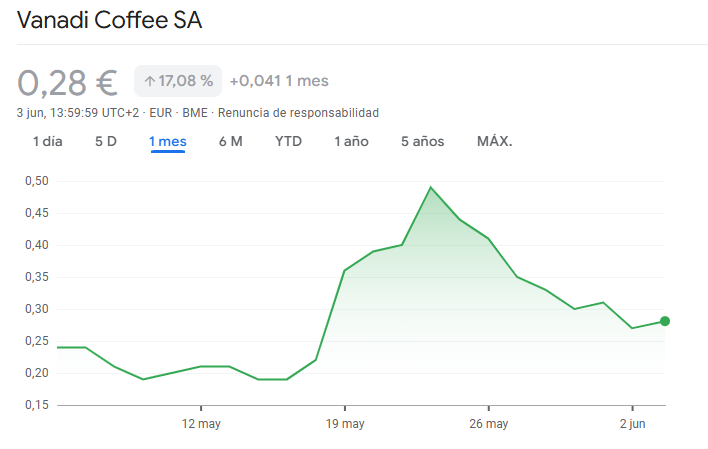Image resolution: width=708 pixels, height=449 pixels.
Task: Show the 6 M chart range
Action: click(231, 141)
